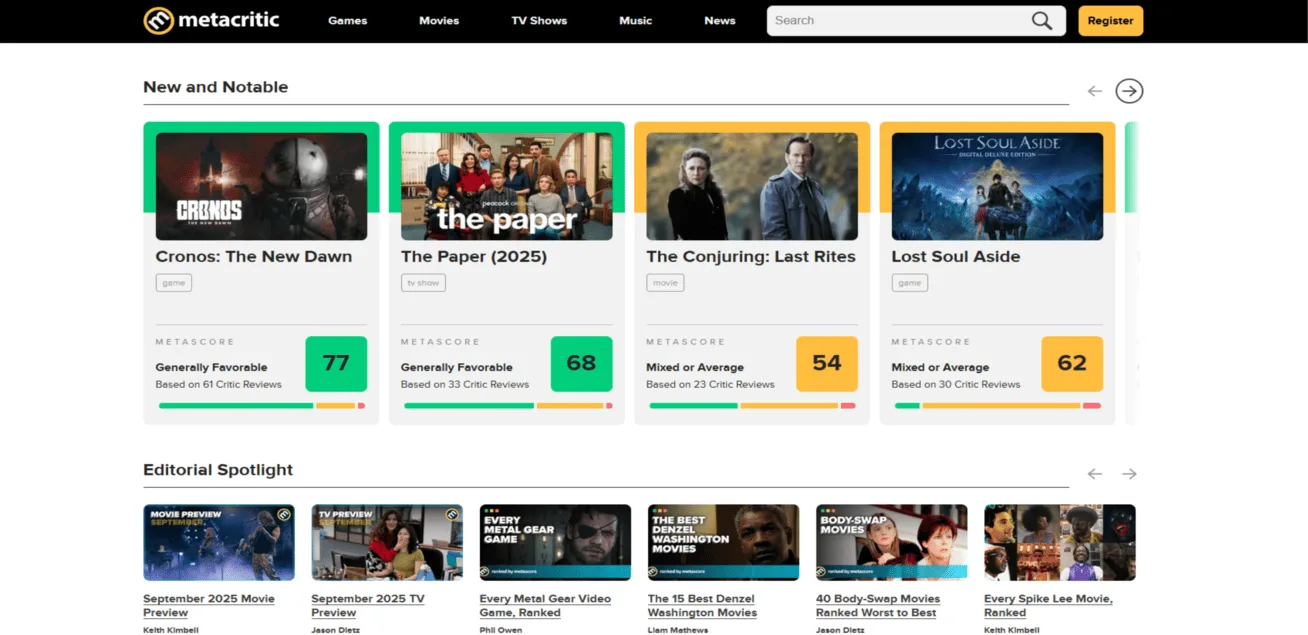Open Body-Swap Movies thumbnail
This screenshot has width=1308, height=635.
[x=892, y=543]
